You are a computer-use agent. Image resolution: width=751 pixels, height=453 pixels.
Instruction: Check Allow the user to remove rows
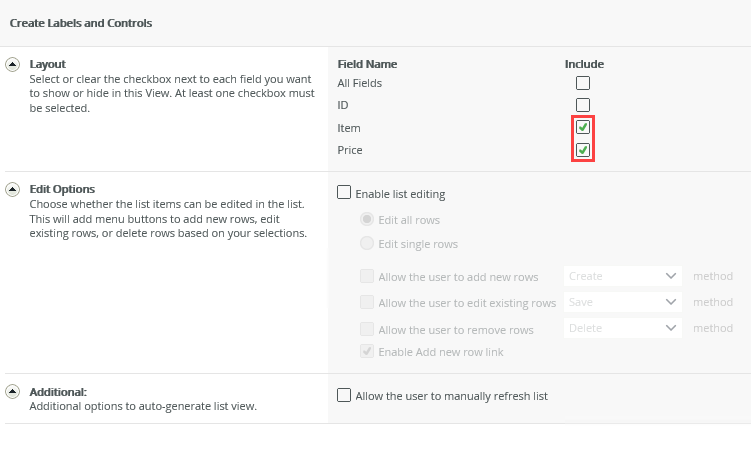(x=367, y=329)
